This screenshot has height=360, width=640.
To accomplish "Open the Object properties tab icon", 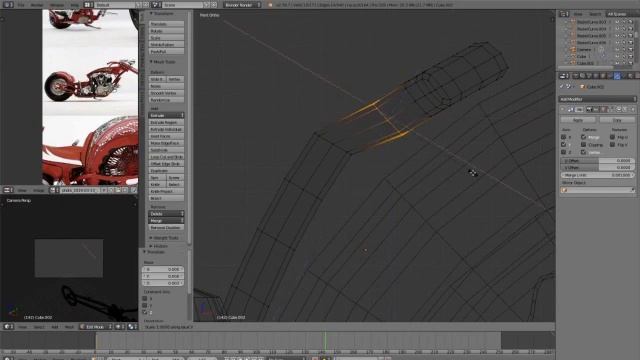I will tap(603, 76).
